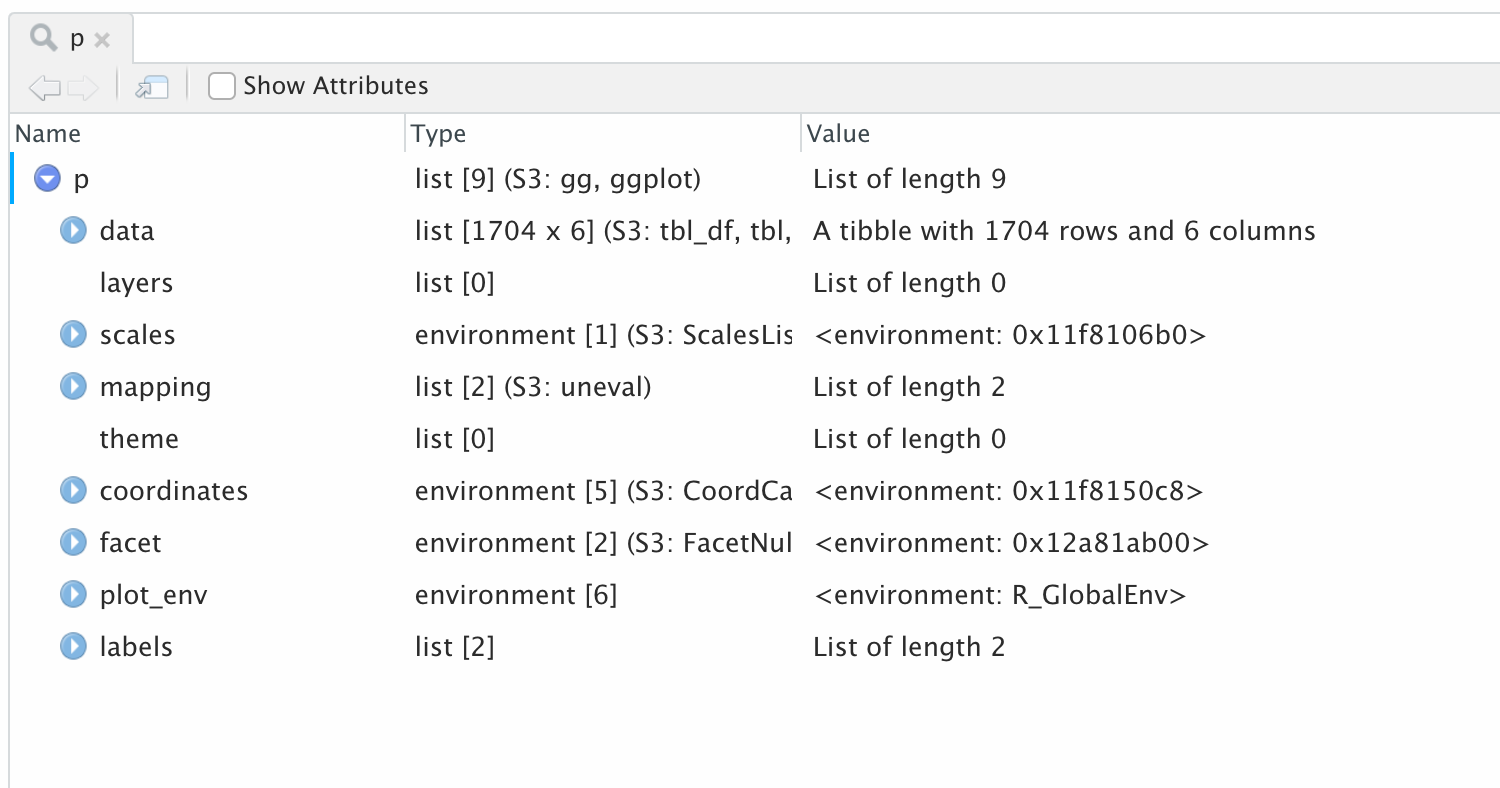Close the p viewer tab
This screenshot has width=1500, height=788.
point(102,40)
